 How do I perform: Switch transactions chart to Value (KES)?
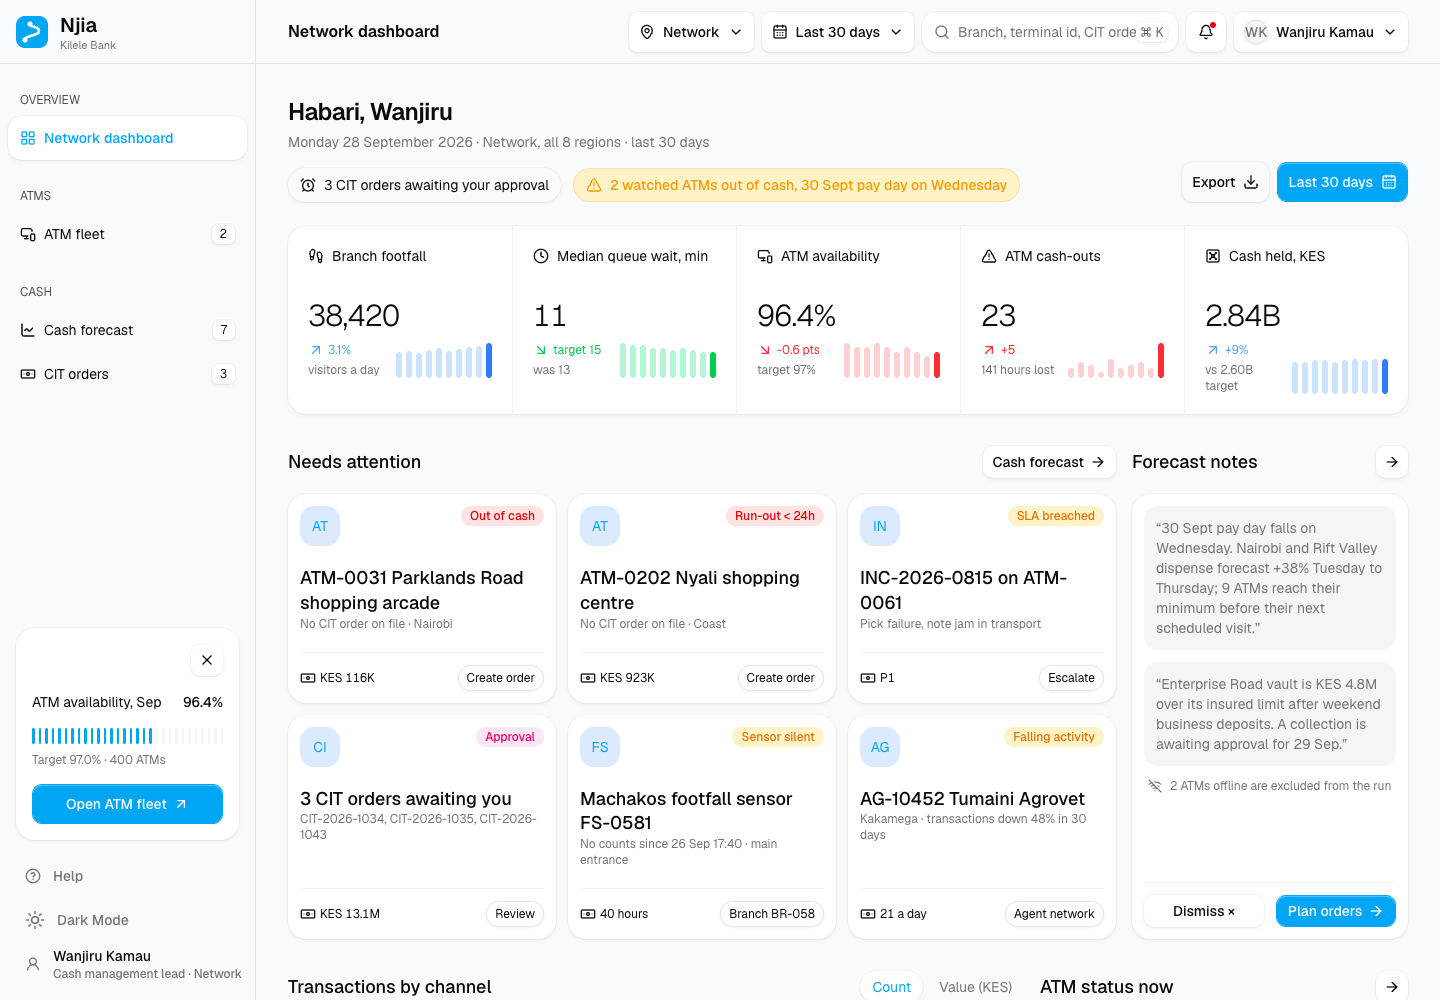pyautogui.click(x=975, y=987)
